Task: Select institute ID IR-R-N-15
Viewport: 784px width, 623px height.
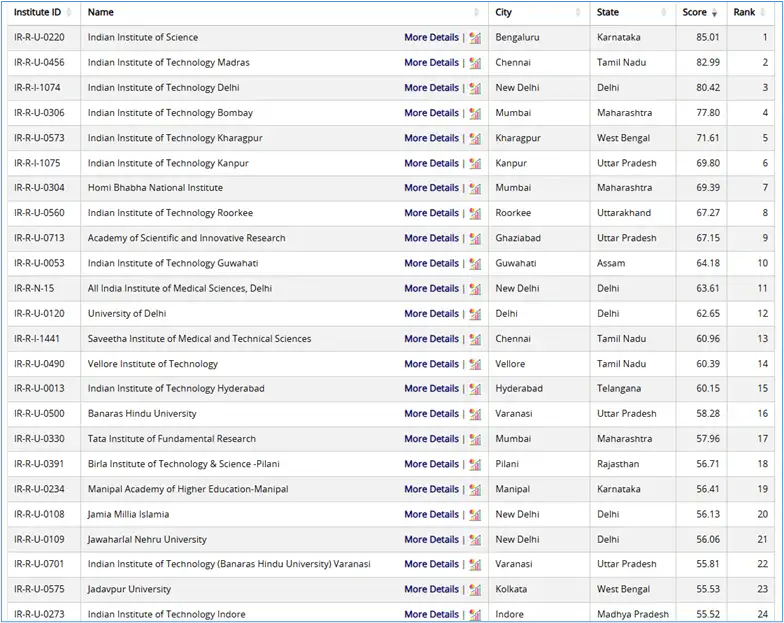Action: coord(34,288)
